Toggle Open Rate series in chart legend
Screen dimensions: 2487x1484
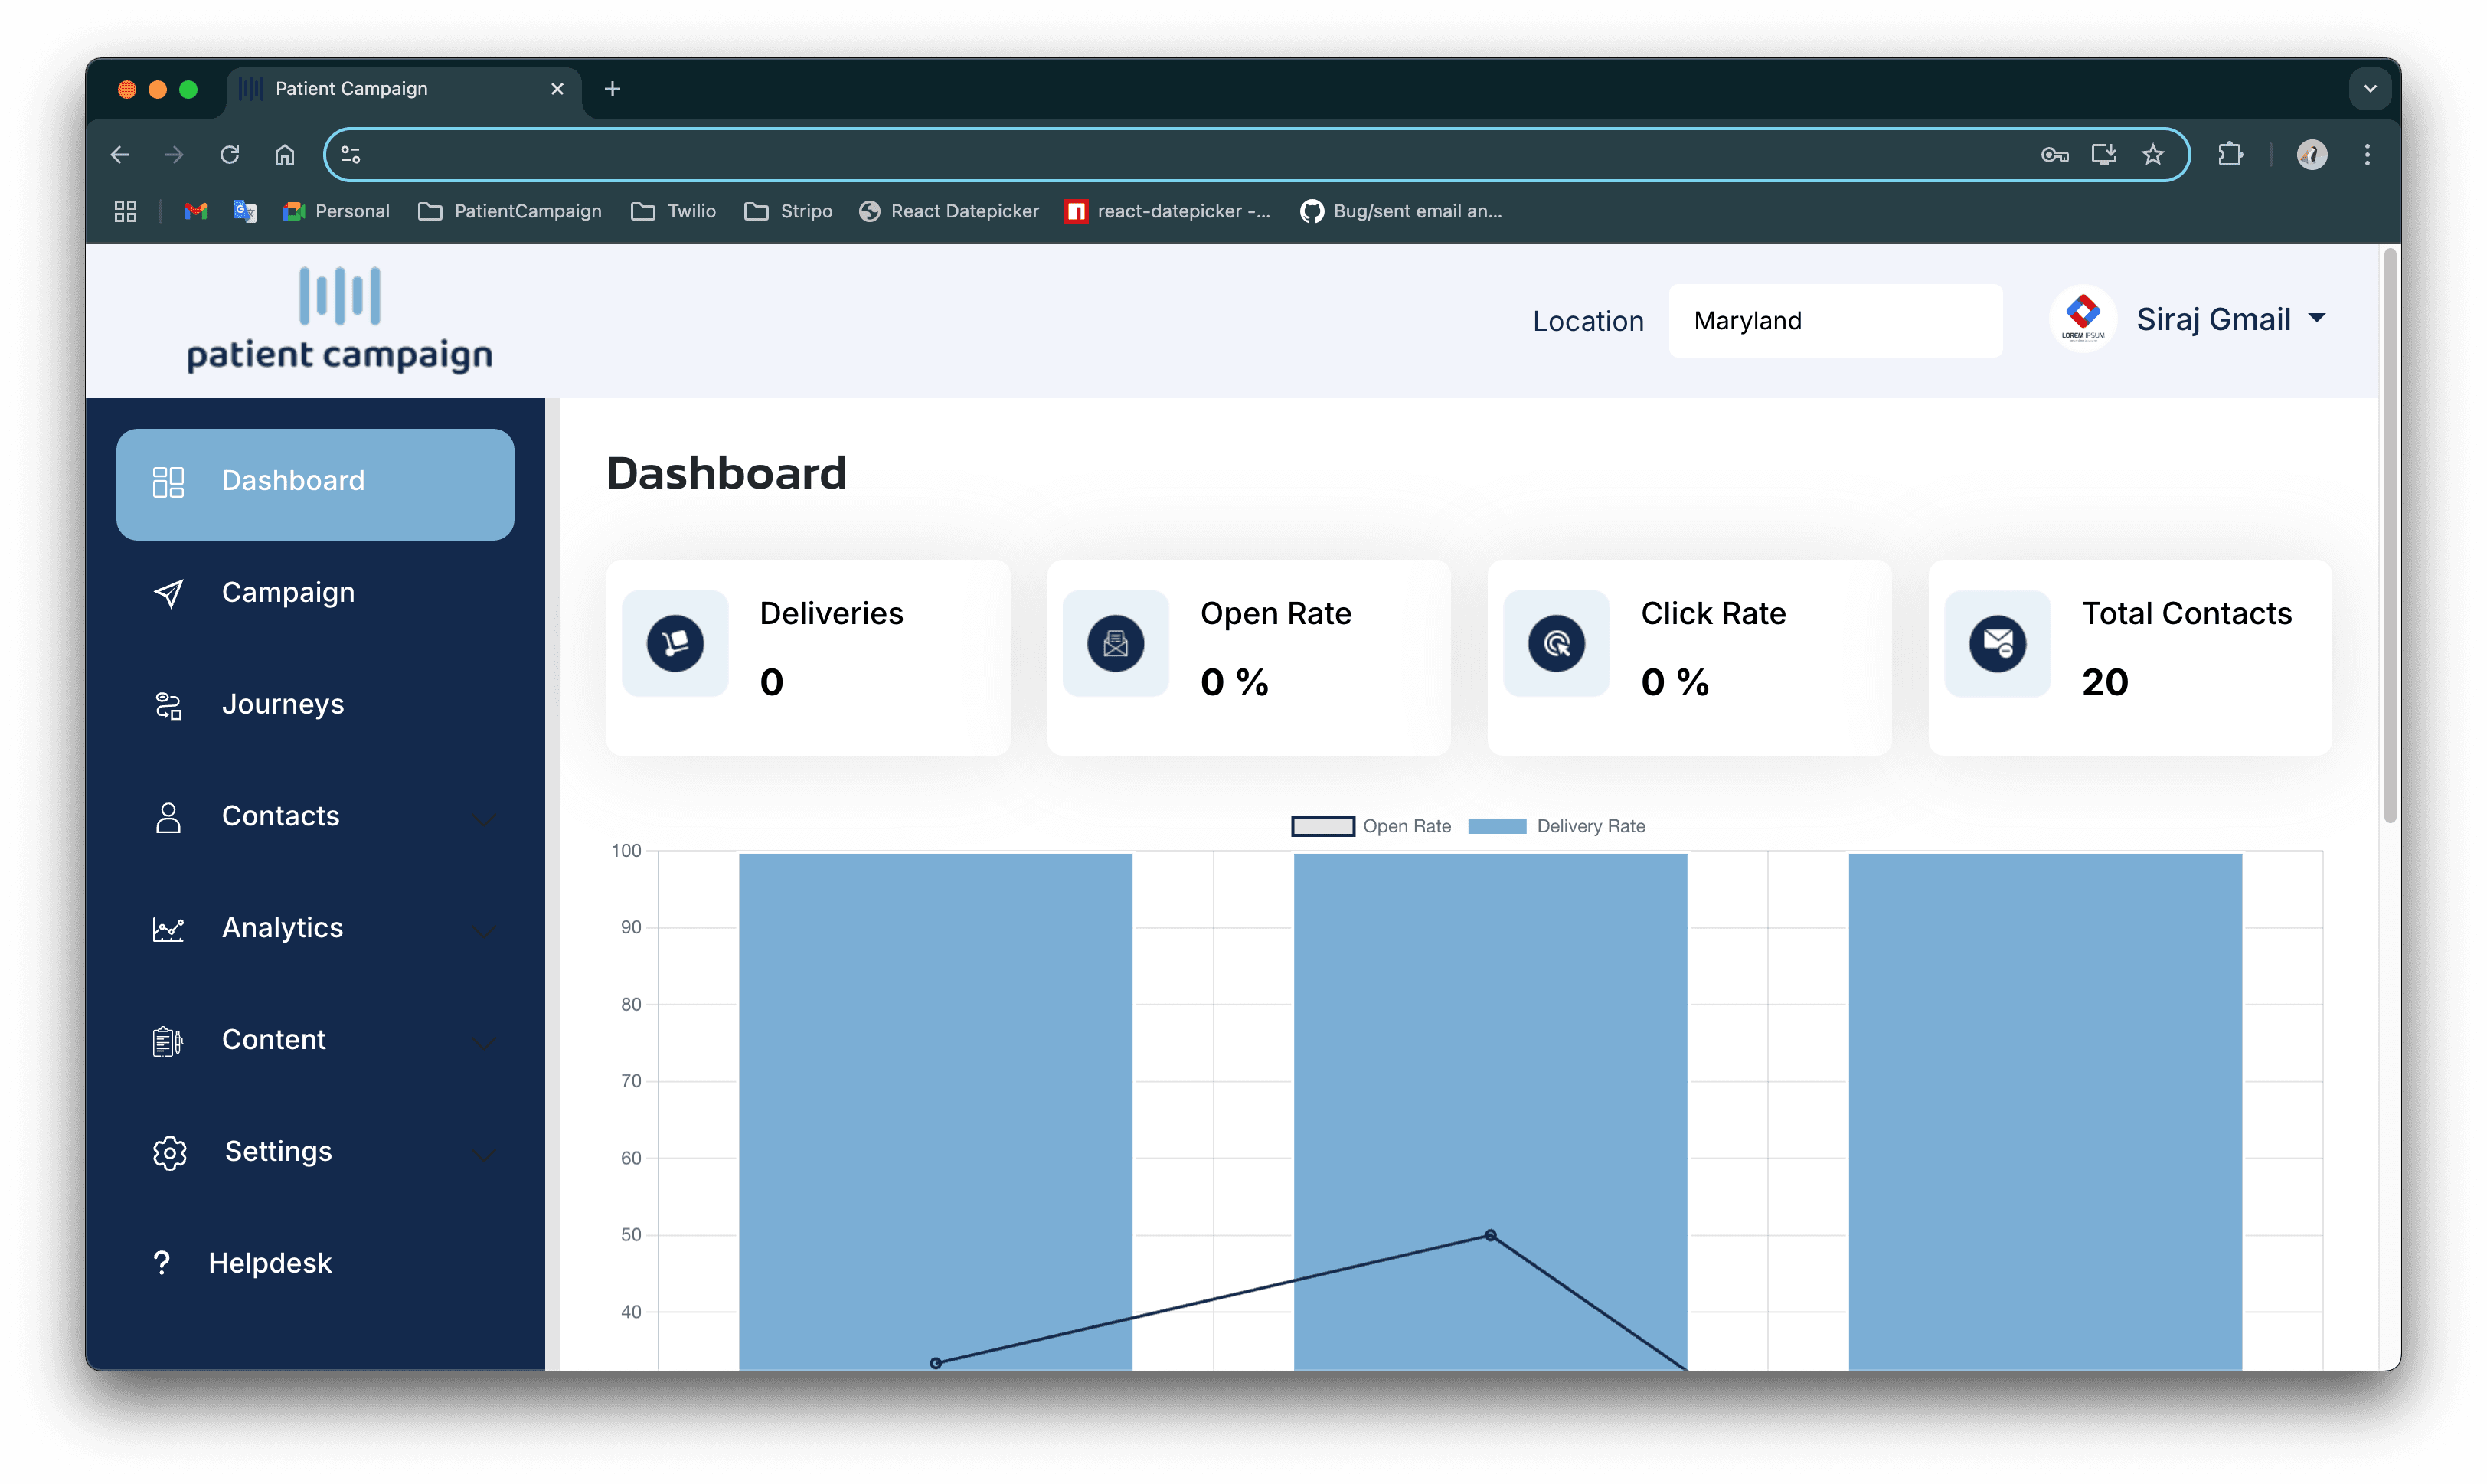click(x=1371, y=827)
